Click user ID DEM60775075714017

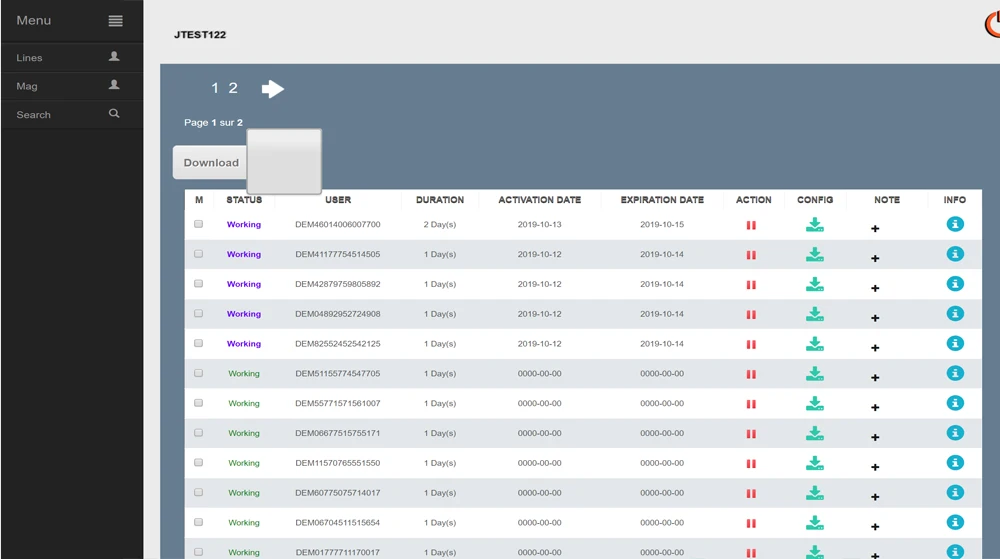click(x=337, y=493)
